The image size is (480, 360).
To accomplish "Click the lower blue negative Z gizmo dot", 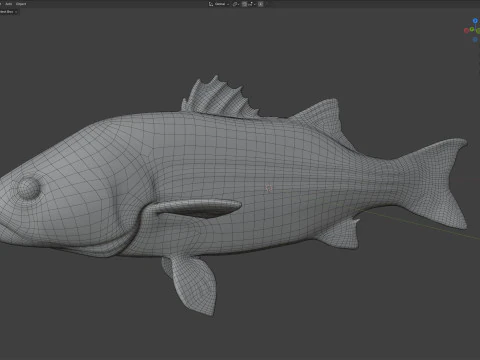I will pos(475,40).
